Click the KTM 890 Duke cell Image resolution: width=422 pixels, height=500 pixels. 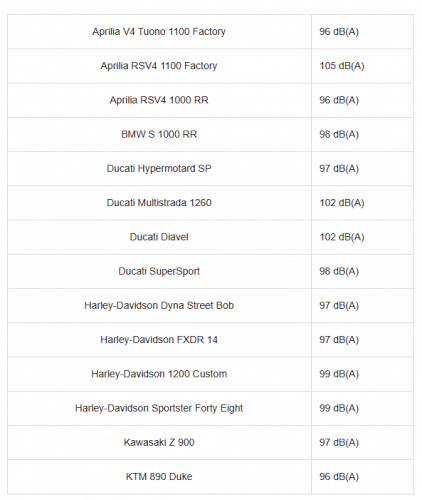tap(159, 477)
